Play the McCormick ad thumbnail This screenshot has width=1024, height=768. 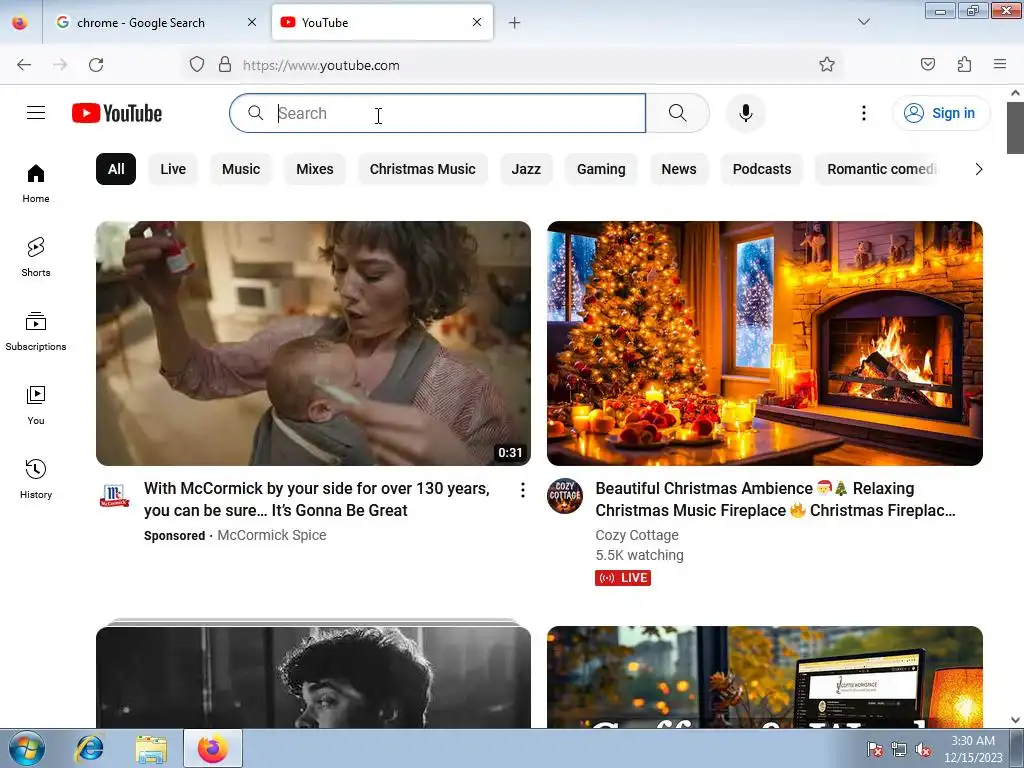tap(313, 344)
